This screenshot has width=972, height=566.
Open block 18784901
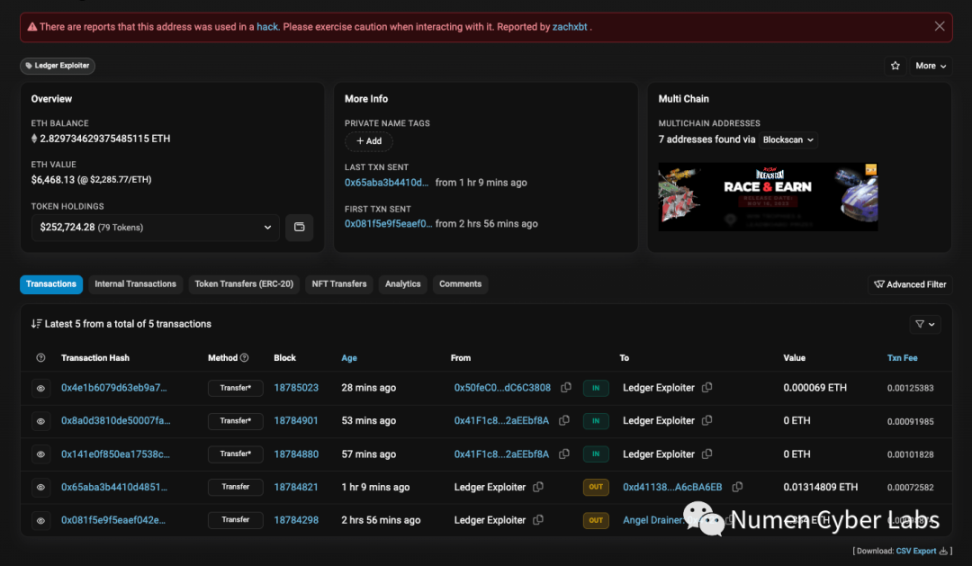click(x=296, y=420)
